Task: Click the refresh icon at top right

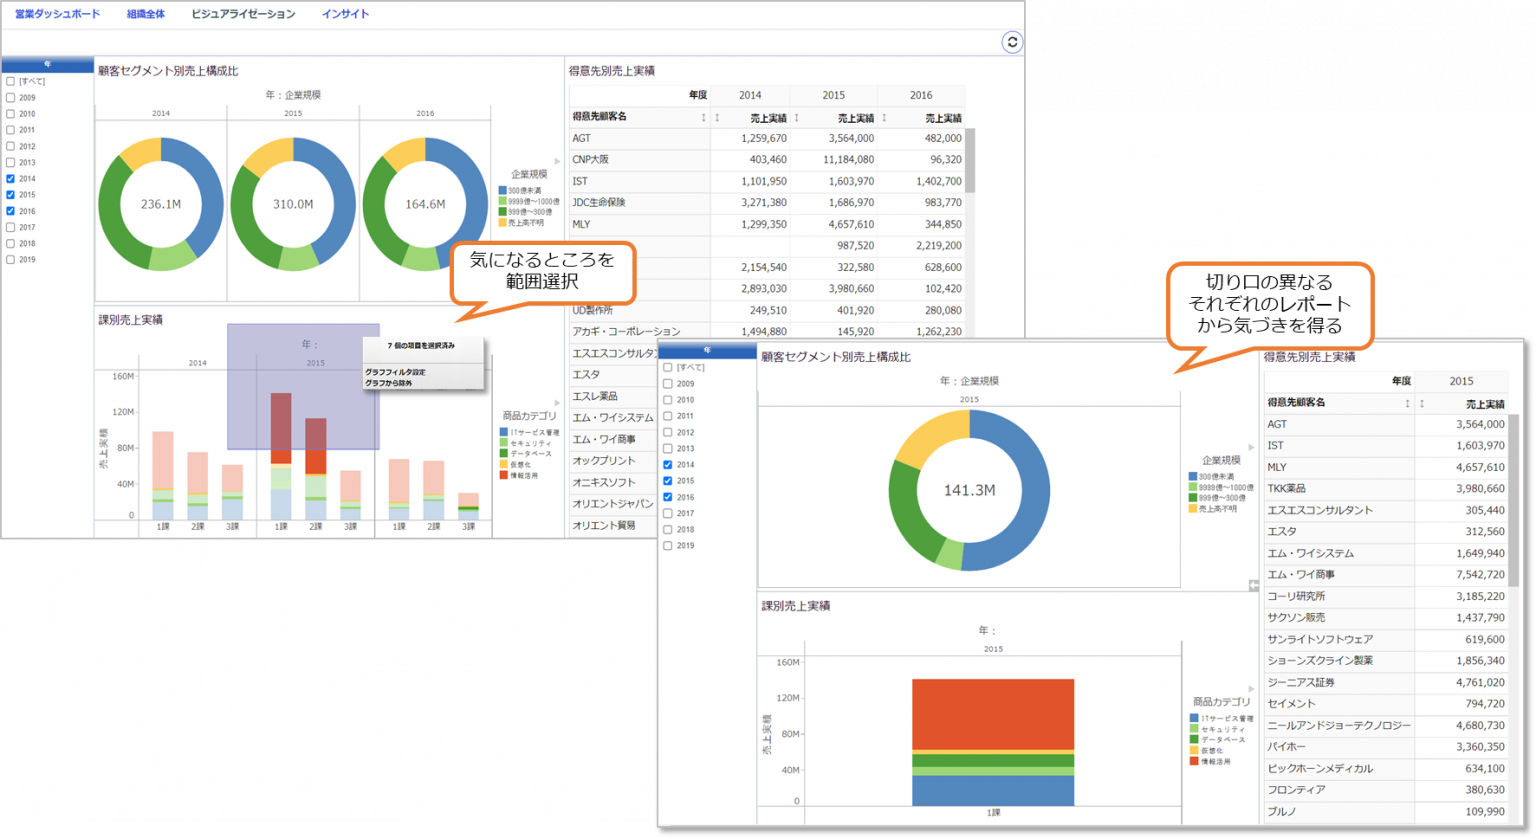Action: point(1013,42)
